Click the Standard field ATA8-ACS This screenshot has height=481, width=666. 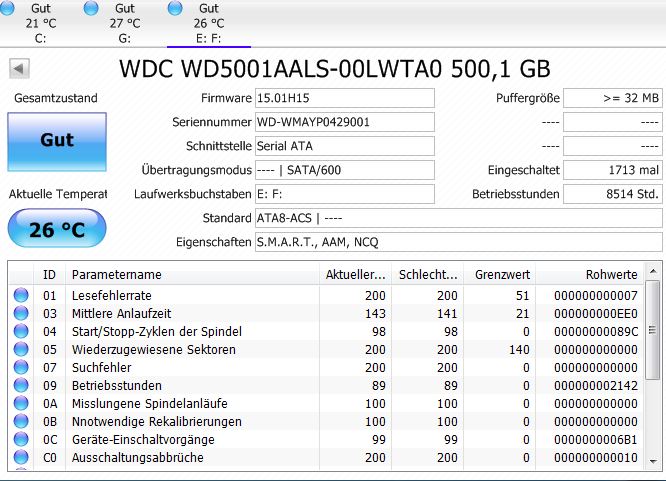[458, 218]
